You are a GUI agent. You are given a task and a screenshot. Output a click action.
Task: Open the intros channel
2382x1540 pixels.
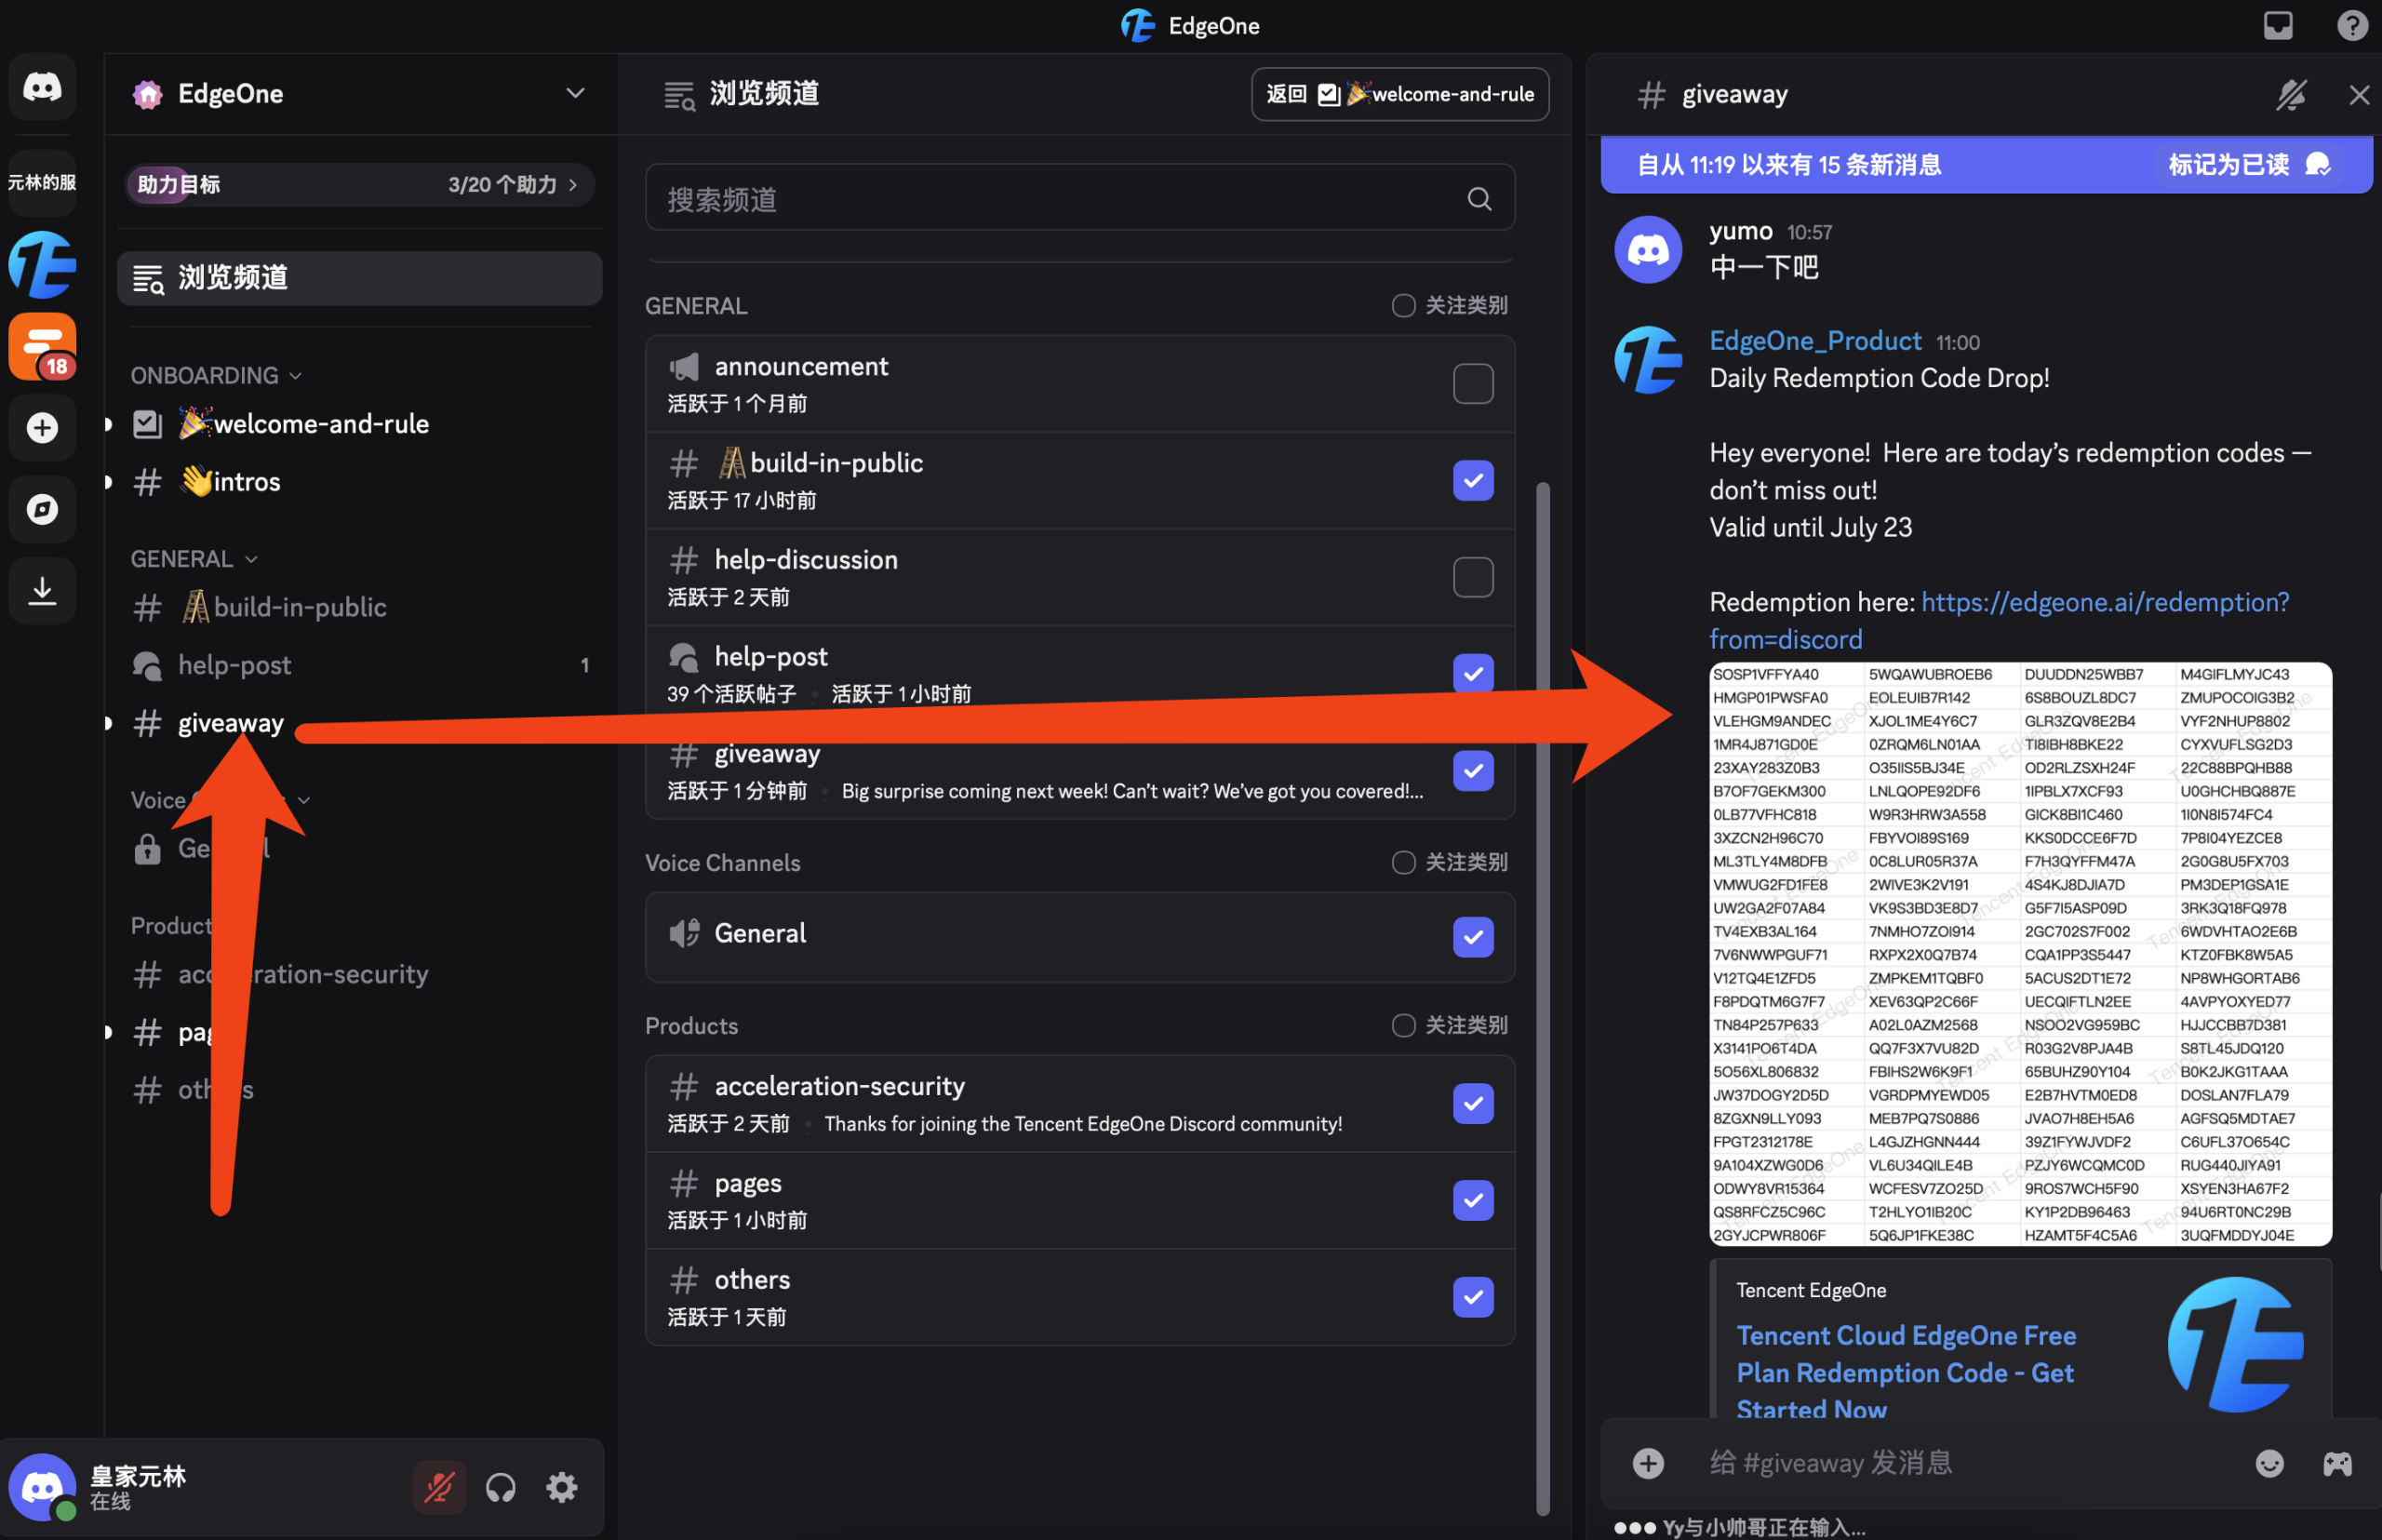tap(359, 482)
